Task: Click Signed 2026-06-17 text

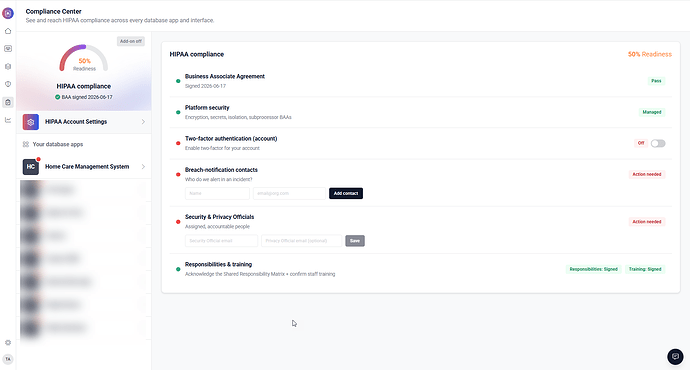Action: coord(206,86)
